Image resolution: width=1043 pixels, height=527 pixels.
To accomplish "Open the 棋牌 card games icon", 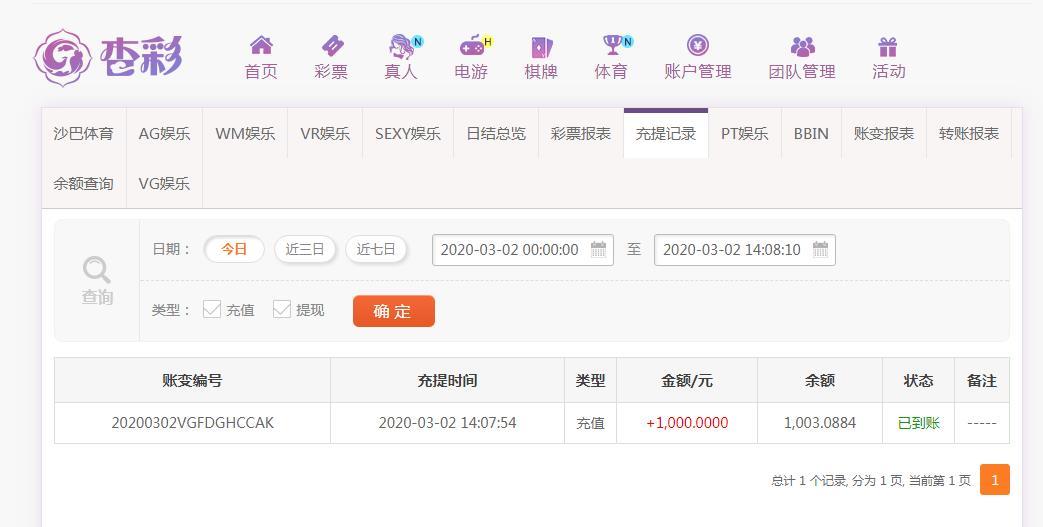I will click(x=541, y=47).
